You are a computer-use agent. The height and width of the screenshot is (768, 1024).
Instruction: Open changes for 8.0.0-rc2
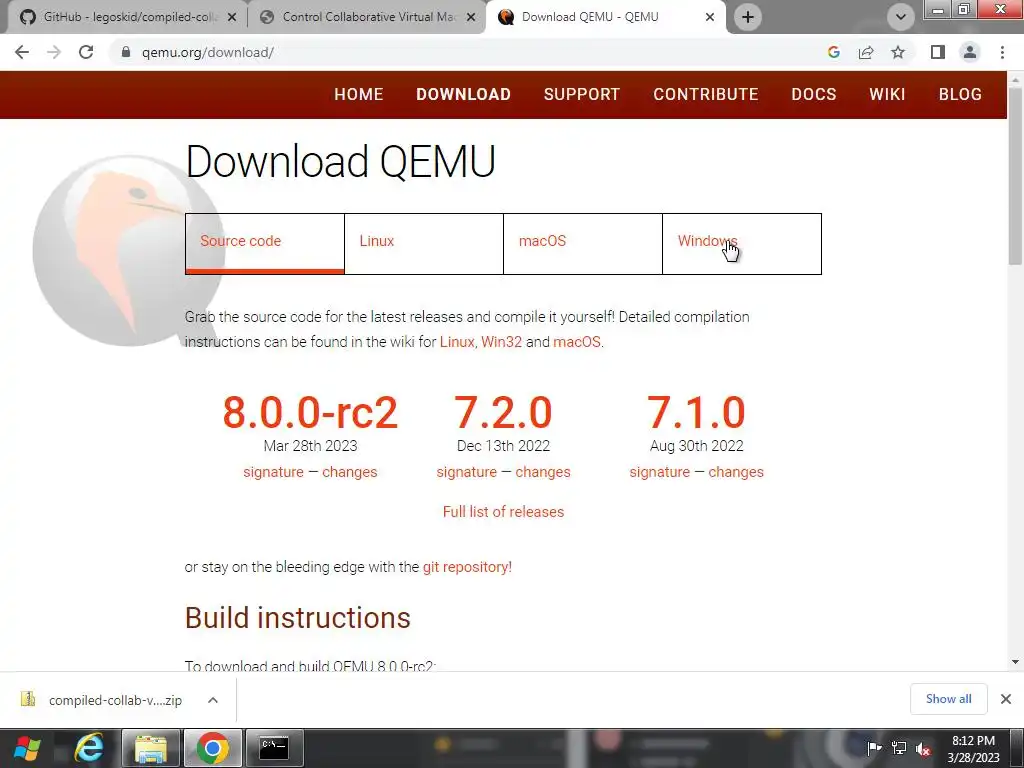click(x=349, y=472)
